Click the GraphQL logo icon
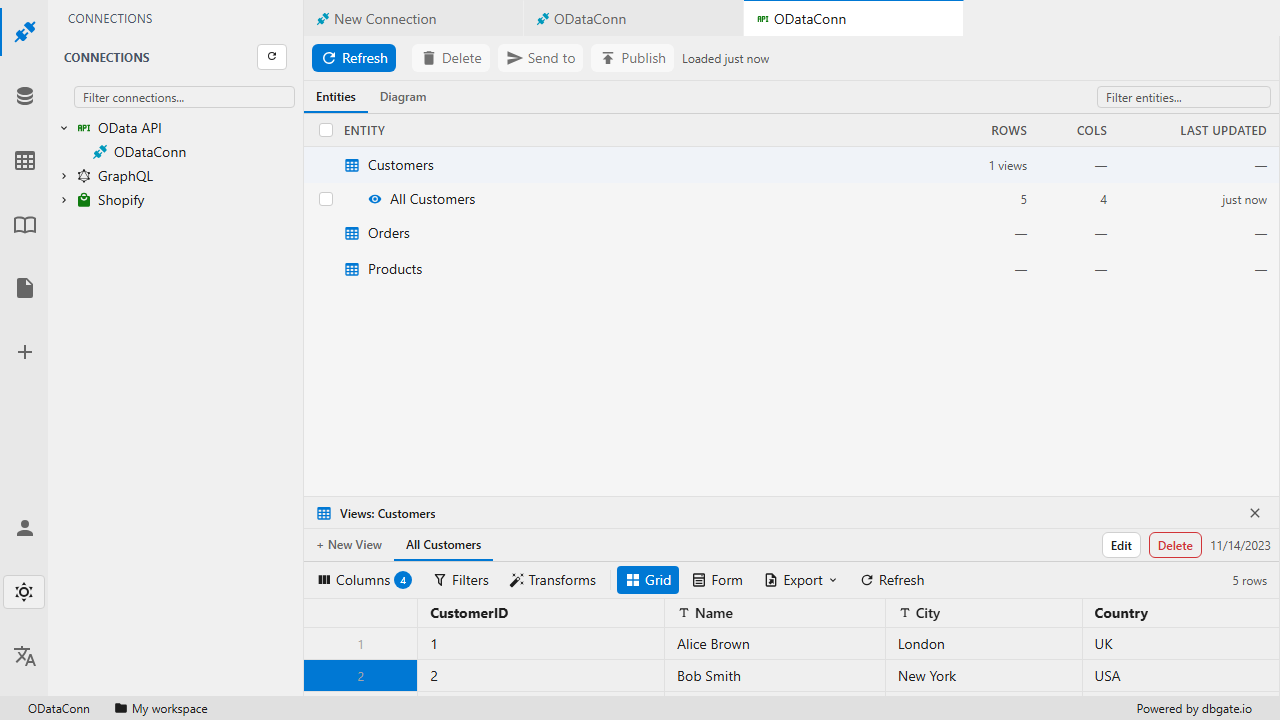 pyautogui.click(x=84, y=176)
